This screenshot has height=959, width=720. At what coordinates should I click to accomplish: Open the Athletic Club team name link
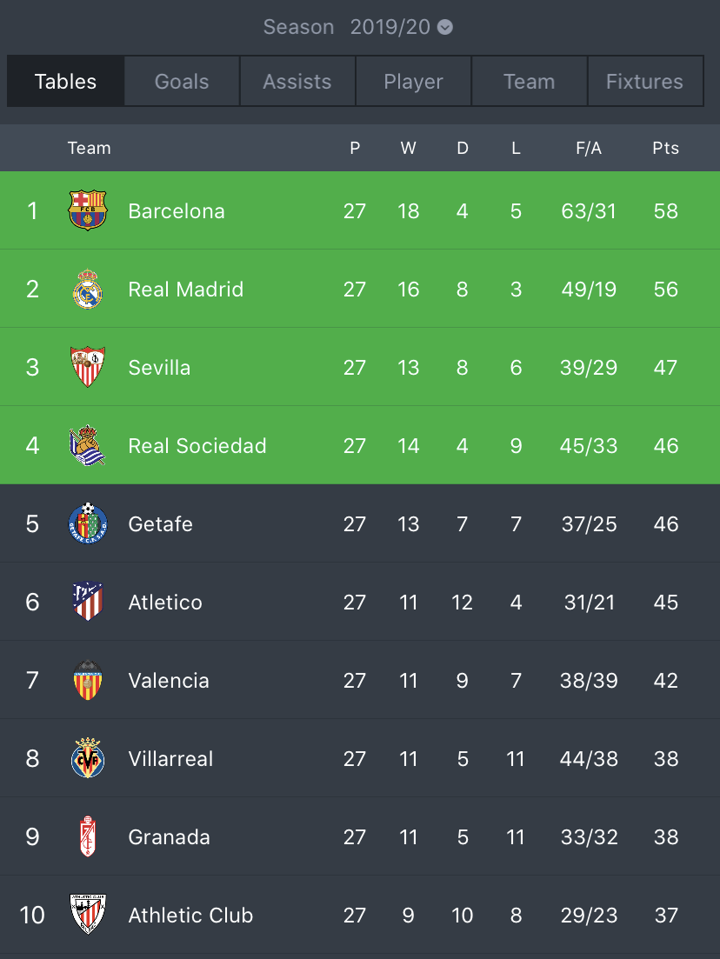point(190,915)
